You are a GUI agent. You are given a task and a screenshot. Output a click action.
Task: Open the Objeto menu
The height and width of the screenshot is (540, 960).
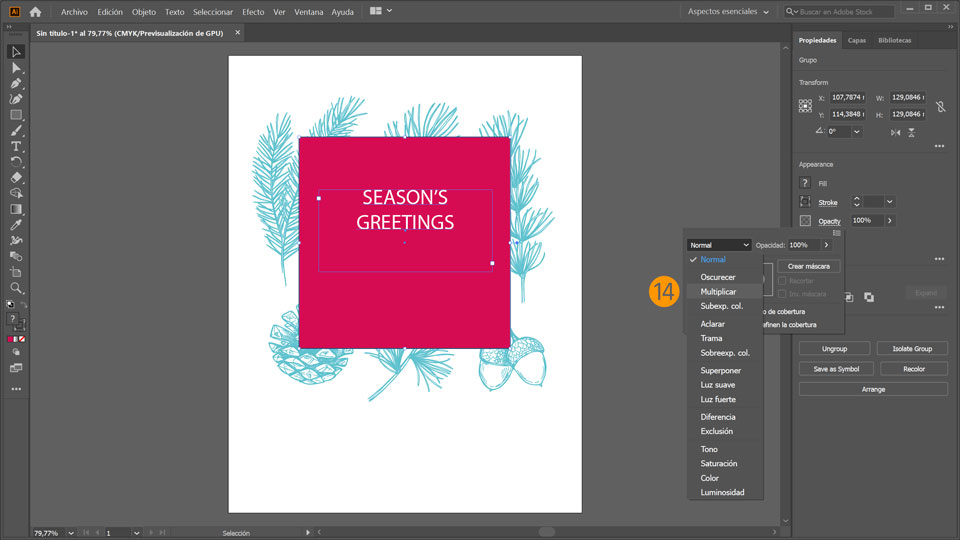(144, 12)
